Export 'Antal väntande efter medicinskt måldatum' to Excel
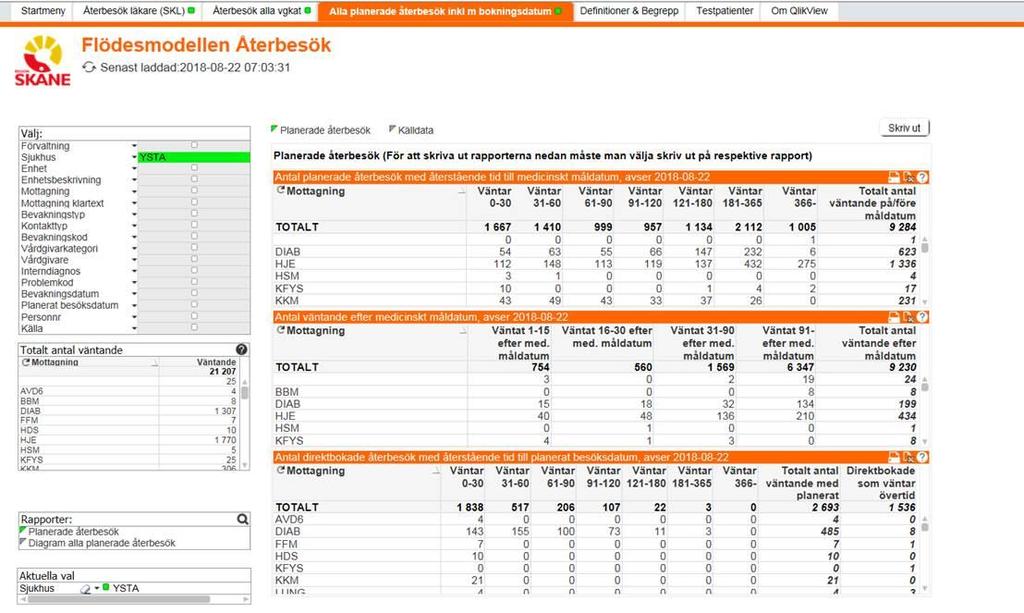 point(908,317)
